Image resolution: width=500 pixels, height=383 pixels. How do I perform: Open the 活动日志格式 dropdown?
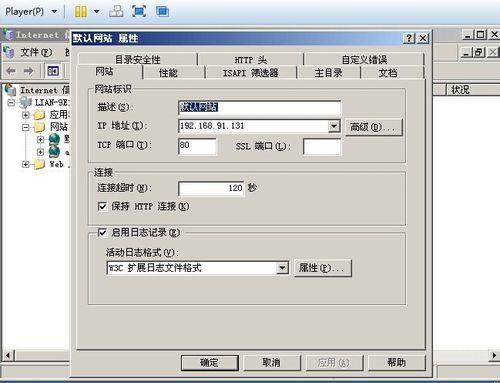[282, 268]
